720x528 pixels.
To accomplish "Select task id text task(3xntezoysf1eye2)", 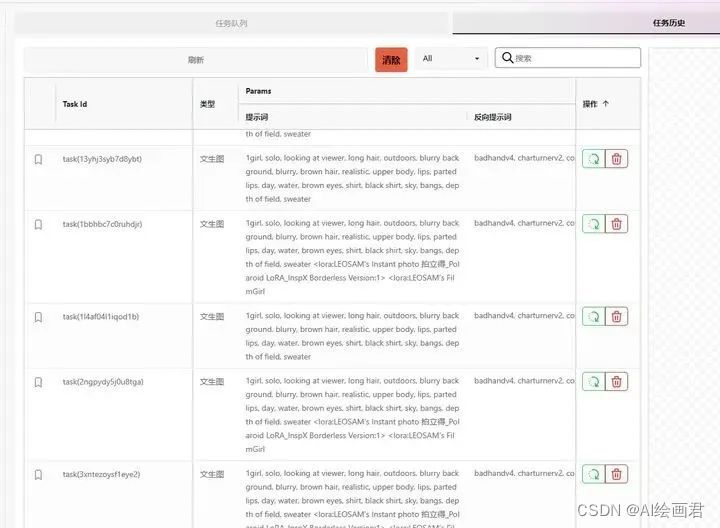I will pyautogui.click(x=101, y=474).
